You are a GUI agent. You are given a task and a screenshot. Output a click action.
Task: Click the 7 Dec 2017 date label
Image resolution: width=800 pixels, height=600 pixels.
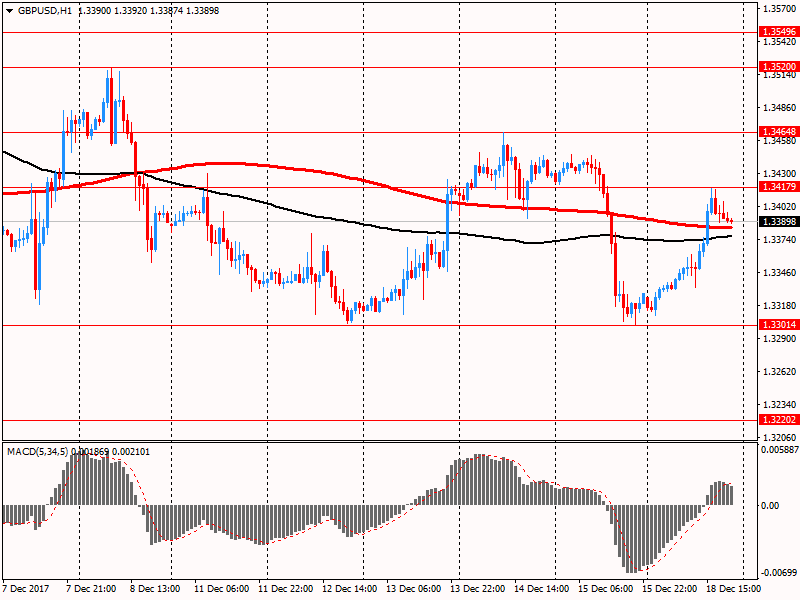[26, 588]
